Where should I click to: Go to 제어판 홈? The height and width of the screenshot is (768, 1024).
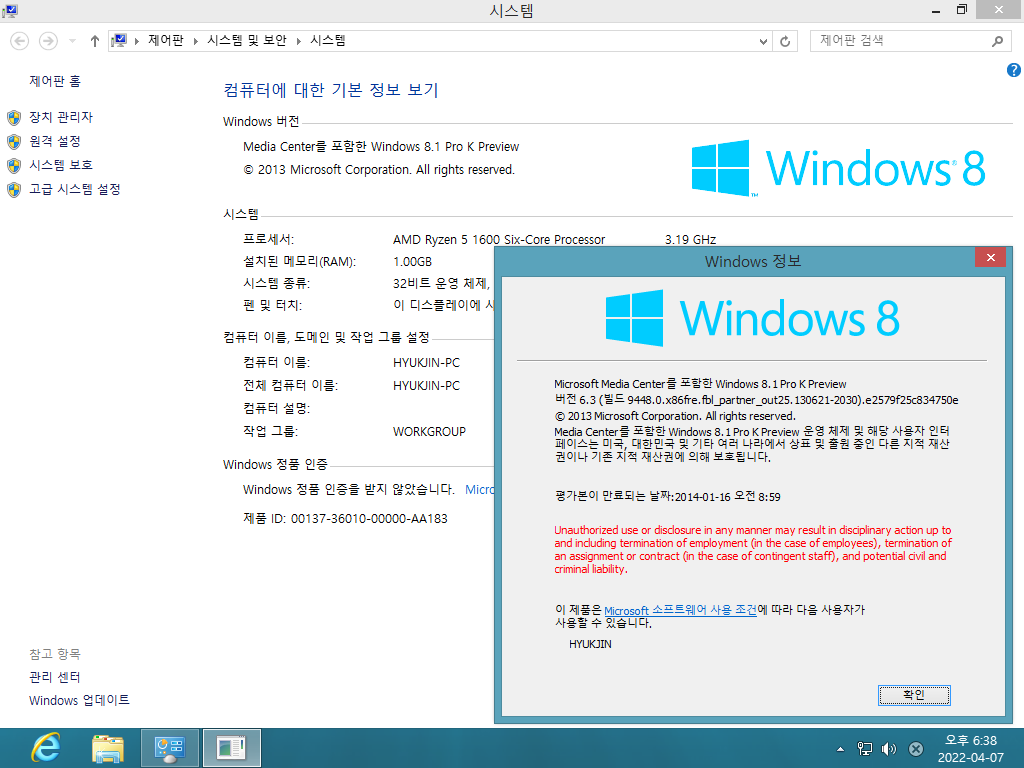coord(55,81)
